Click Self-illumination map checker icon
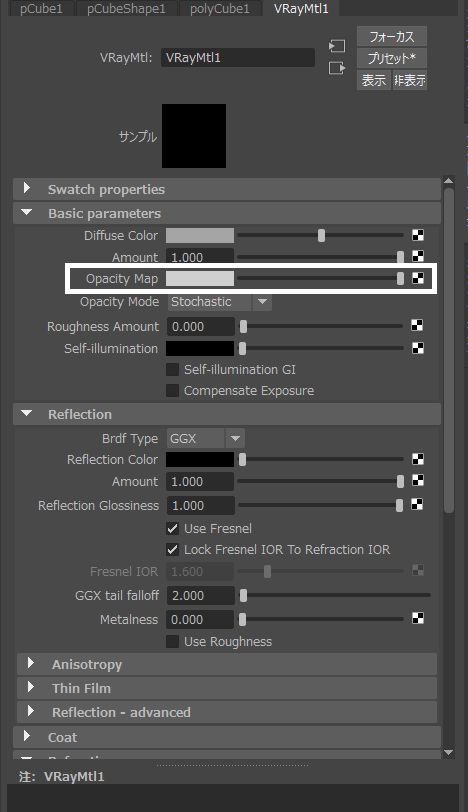Screen dimensions: 468x812 click(x=418, y=348)
